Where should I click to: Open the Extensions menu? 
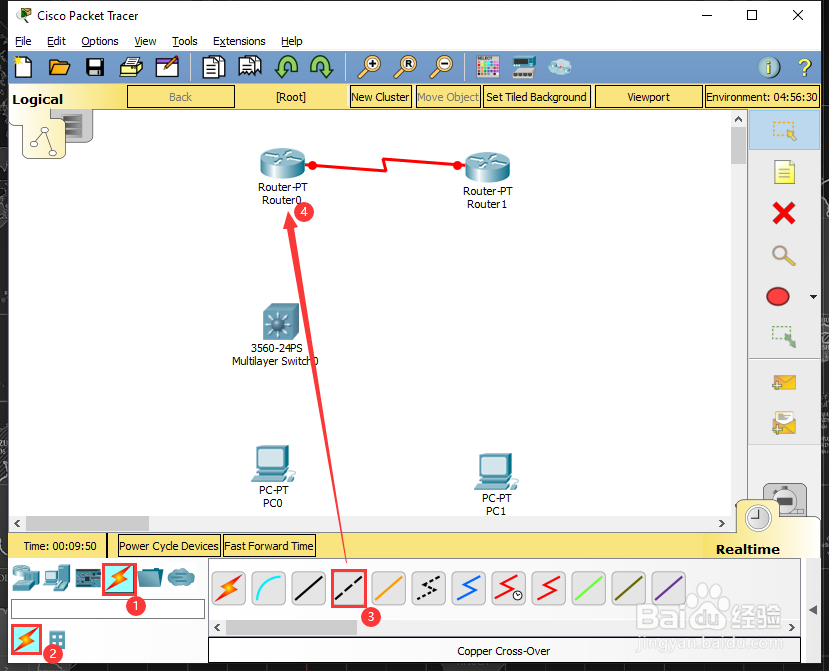point(239,41)
